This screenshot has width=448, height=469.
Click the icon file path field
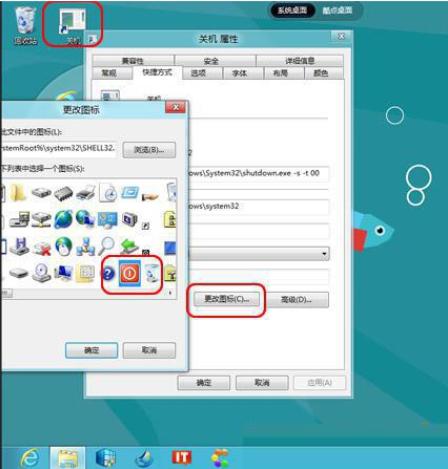coord(59,148)
